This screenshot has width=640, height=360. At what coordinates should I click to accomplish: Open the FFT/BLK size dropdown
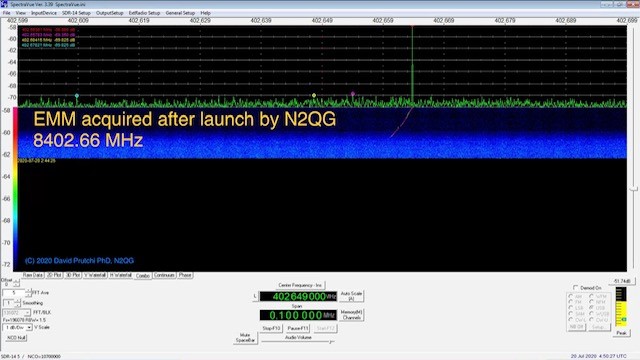pos(16,313)
